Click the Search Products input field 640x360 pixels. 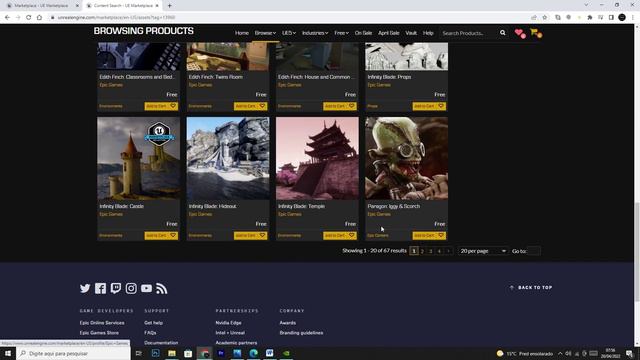469,33
